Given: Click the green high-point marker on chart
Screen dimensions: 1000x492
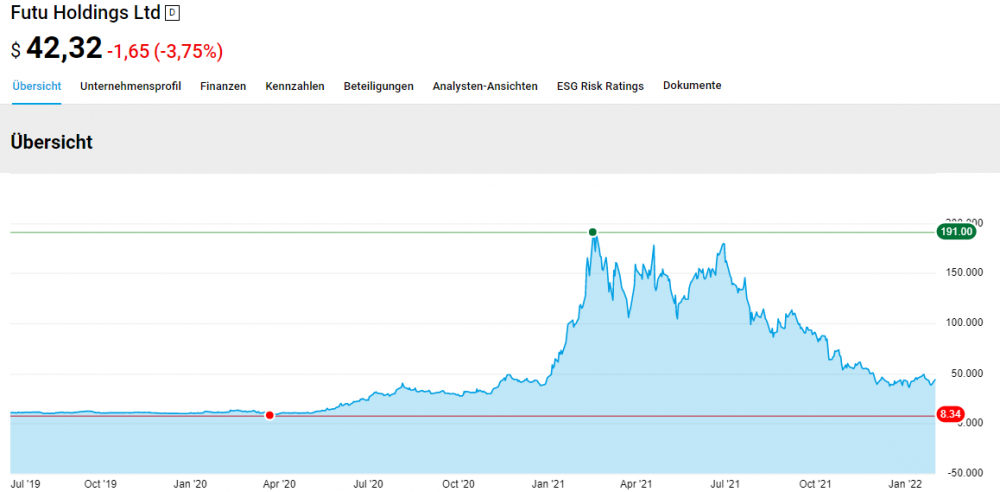Looking at the screenshot, I should tap(592, 232).
